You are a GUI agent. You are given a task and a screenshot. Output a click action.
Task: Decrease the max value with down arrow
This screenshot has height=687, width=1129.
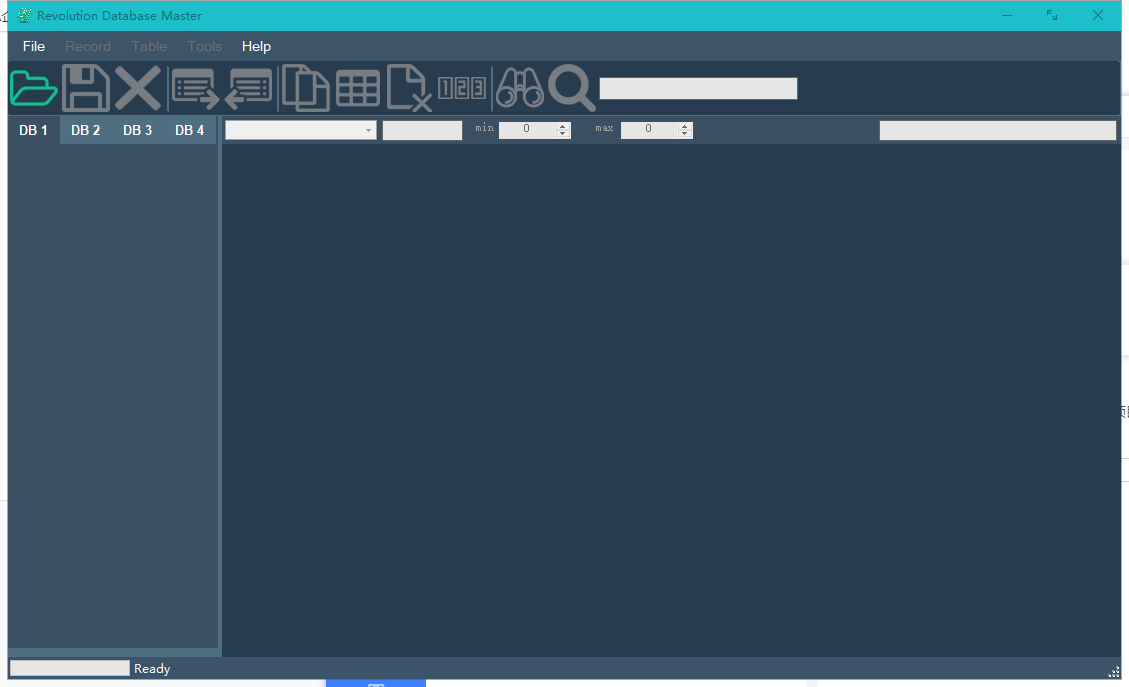[685, 134]
